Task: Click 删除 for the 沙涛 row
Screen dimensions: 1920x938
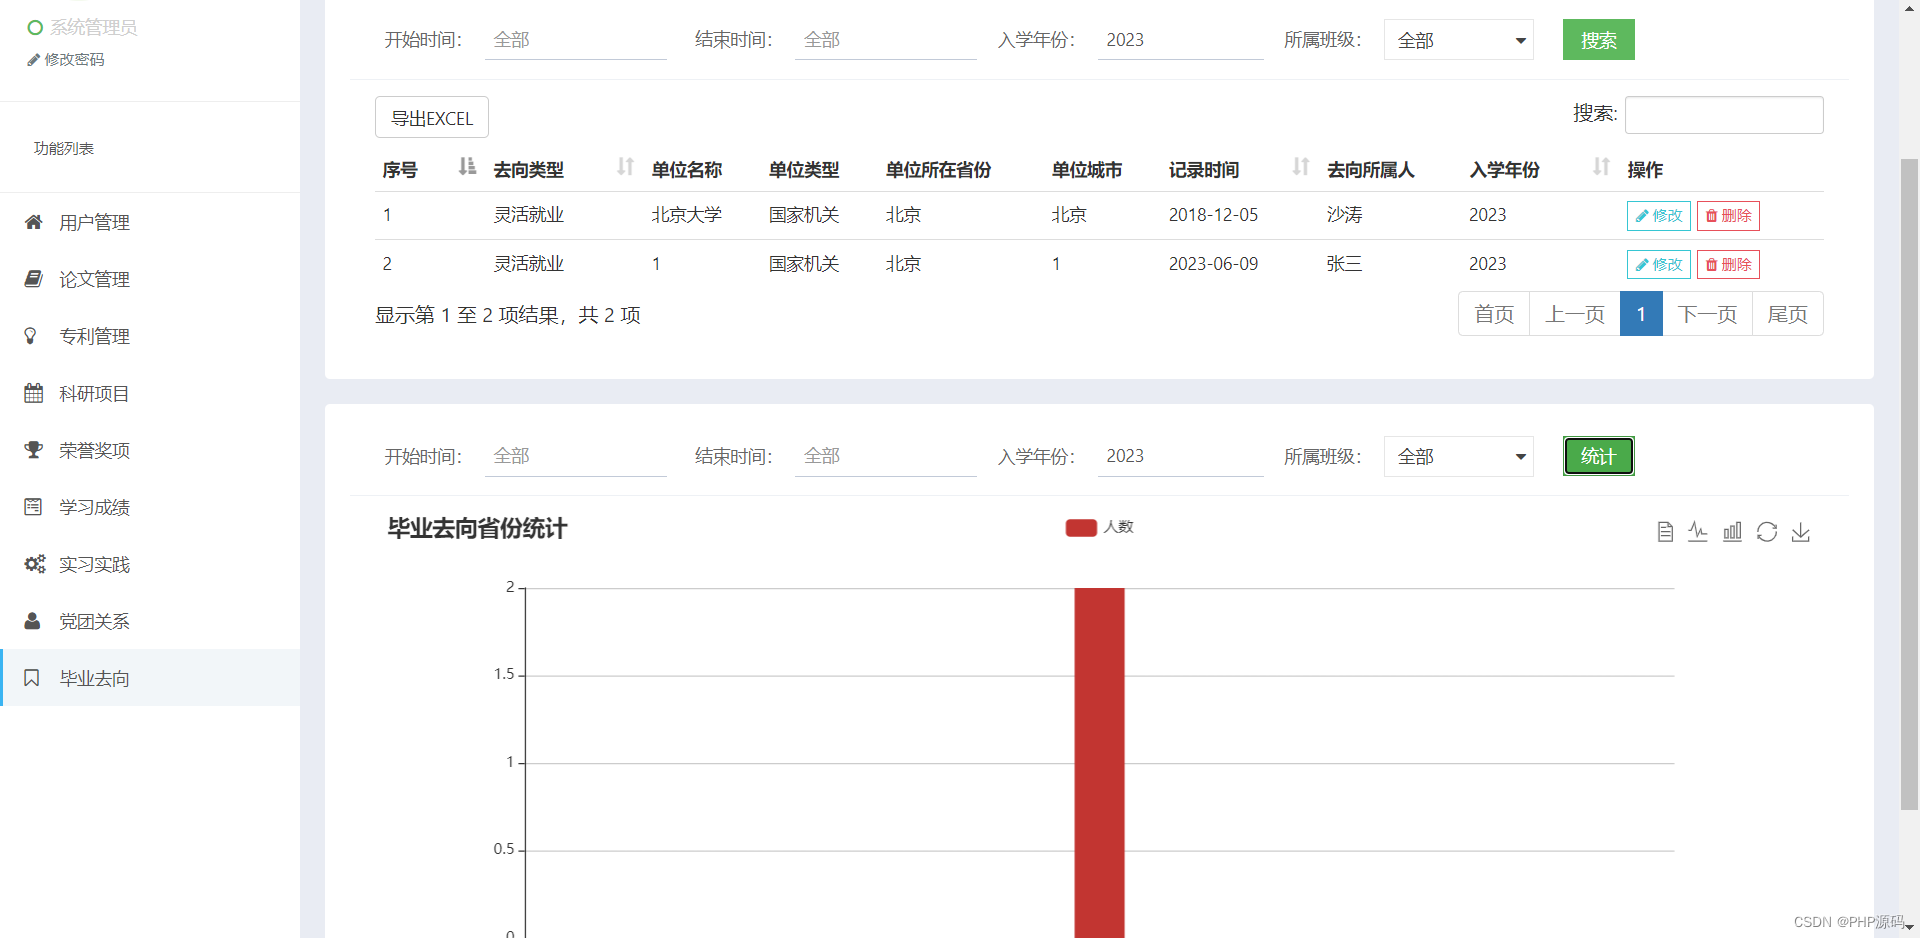Action: pos(1728,216)
